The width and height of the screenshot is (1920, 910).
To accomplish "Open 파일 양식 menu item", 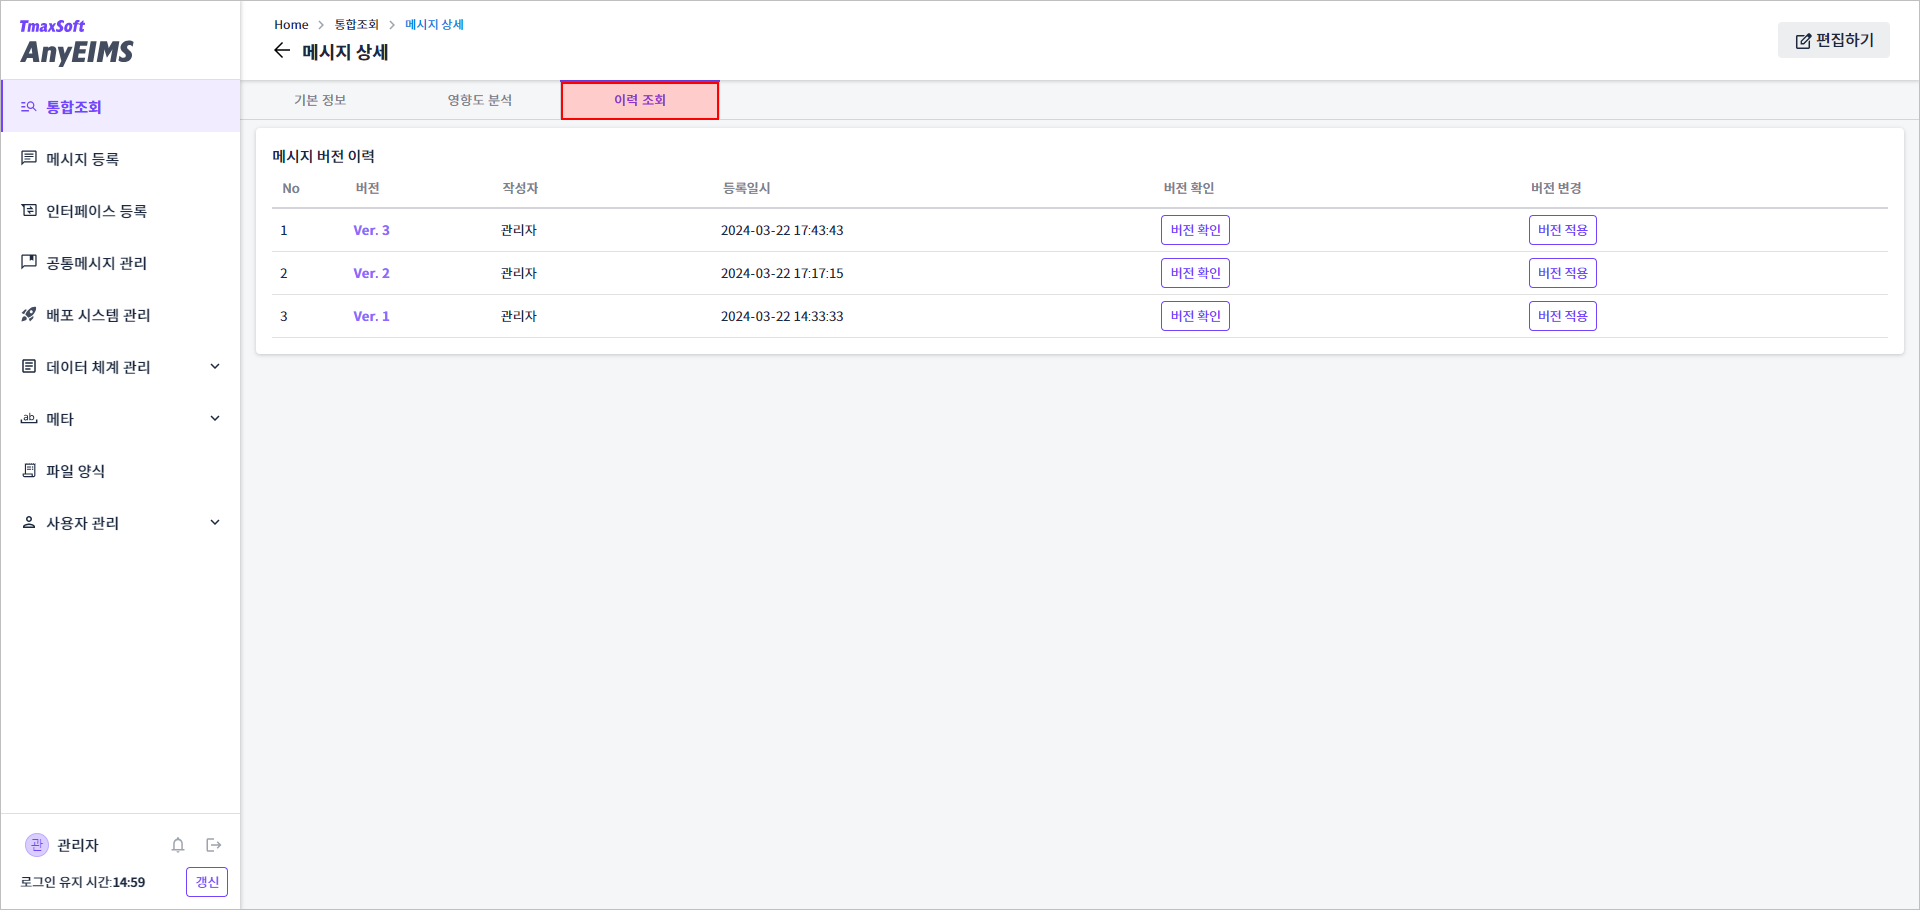I will point(120,470).
